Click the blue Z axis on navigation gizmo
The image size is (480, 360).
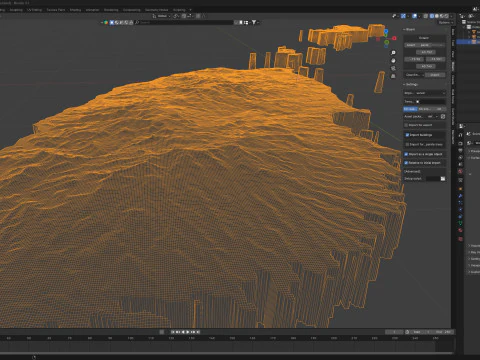click(x=386, y=31)
